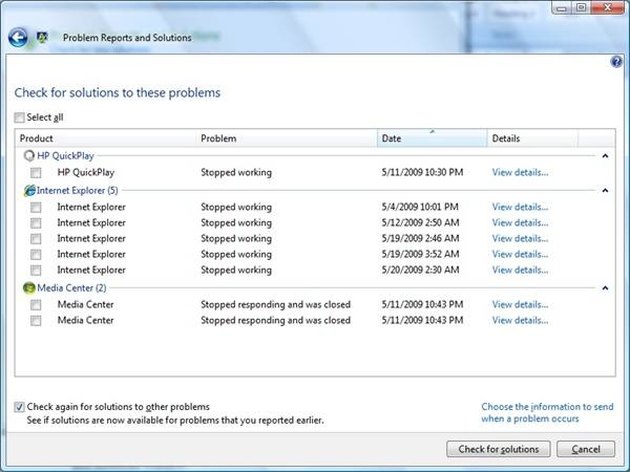Collapse the HP QuickPlay group
The width and height of the screenshot is (630, 472).
(x=605, y=156)
